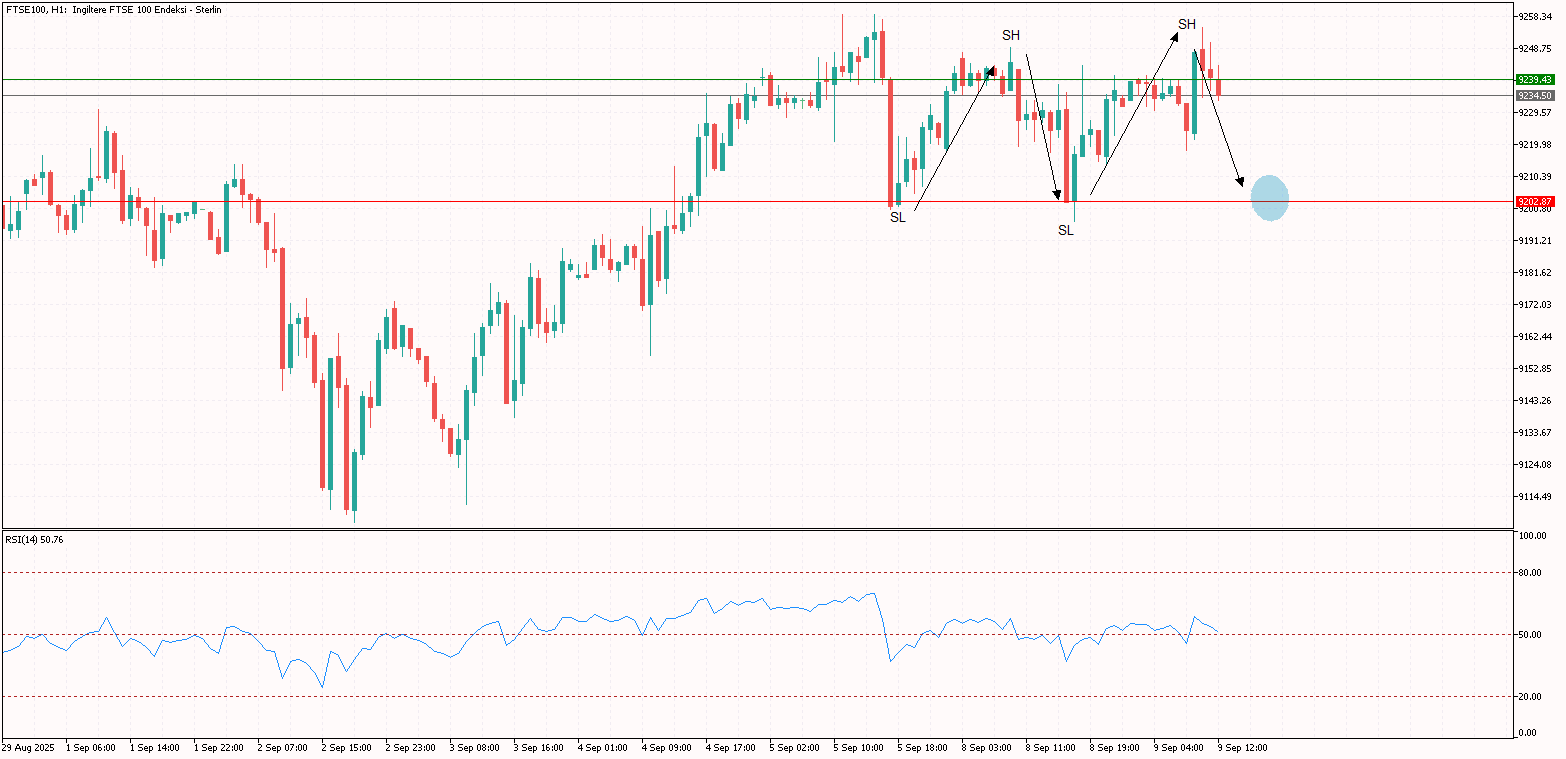This screenshot has width=1566, height=759.
Task: Click the 9191.21 price axis label
Action: pyautogui.click(x=1535, y=240)
